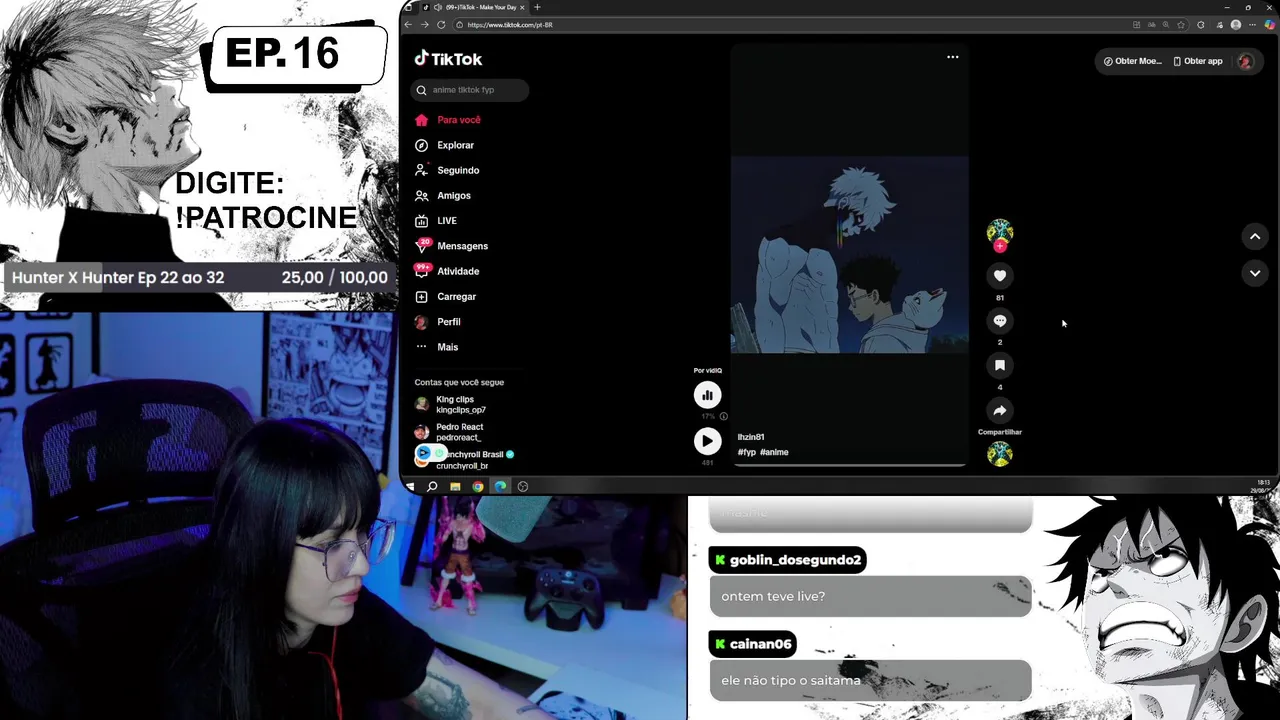Open the browser profile icon
This screenshot has height=720, width=1280.
pyautogui.click(x=1236, y=24)
